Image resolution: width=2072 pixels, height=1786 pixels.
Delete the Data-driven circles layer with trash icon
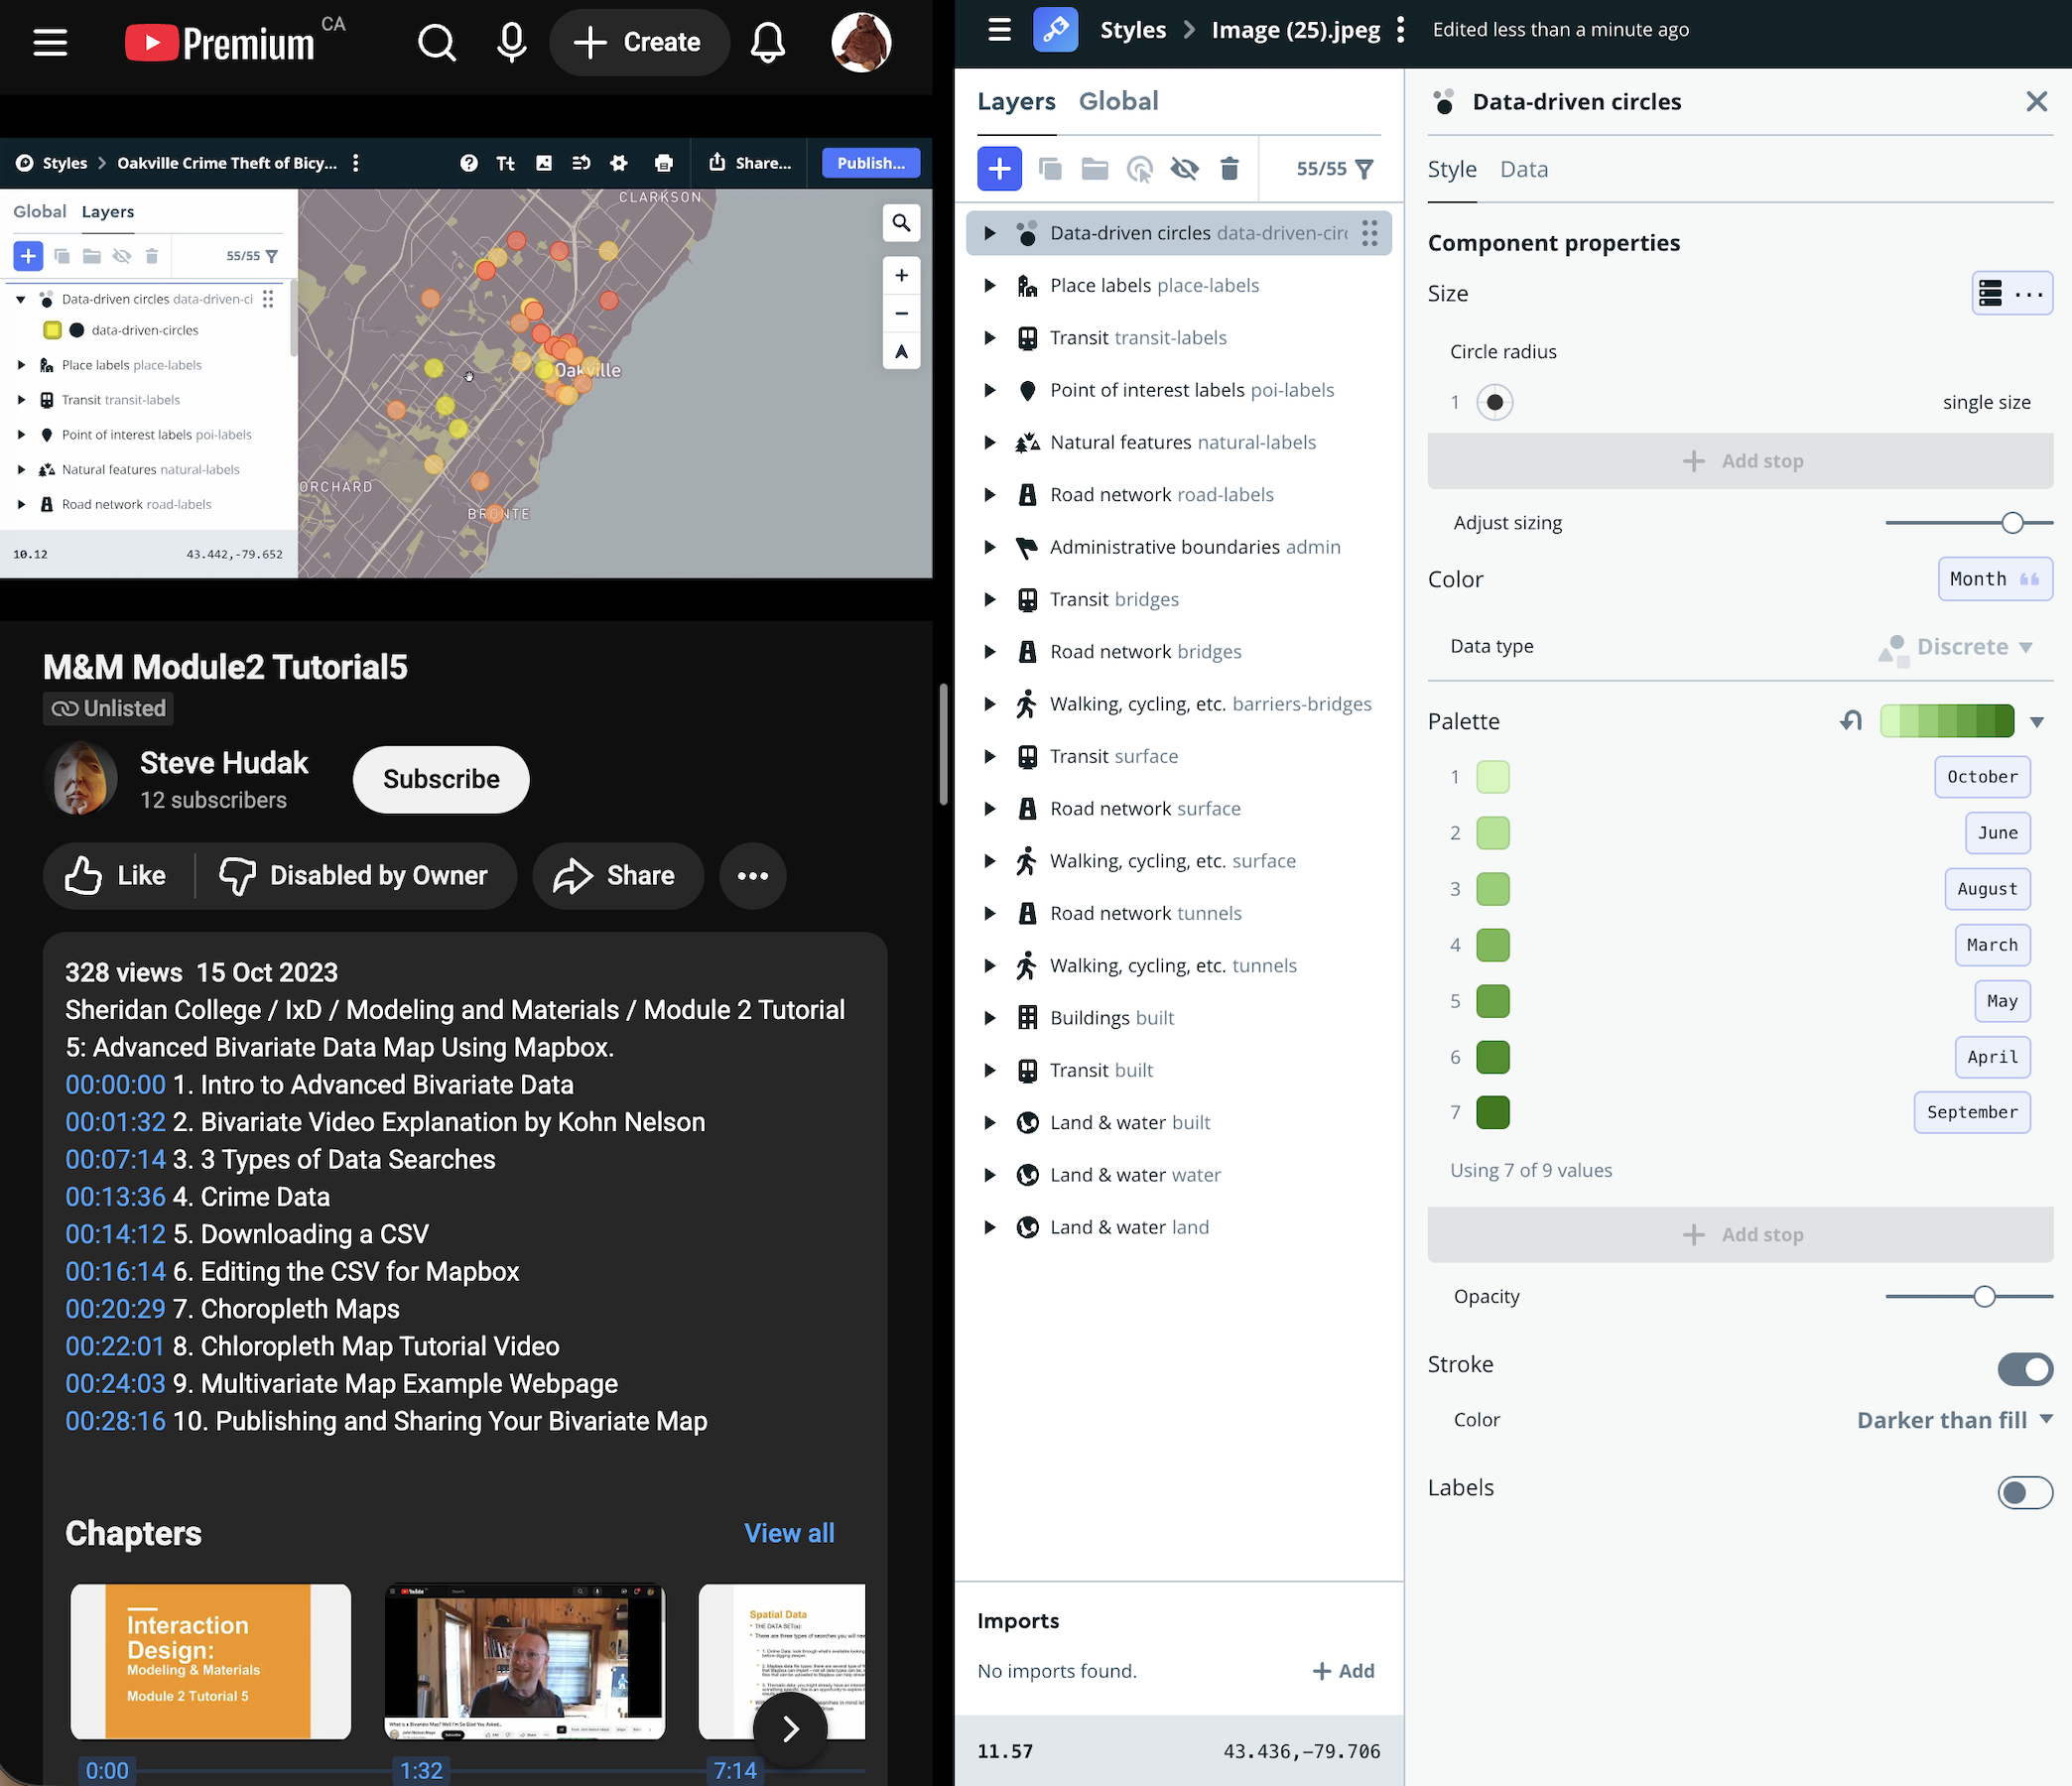point(1229,168)
